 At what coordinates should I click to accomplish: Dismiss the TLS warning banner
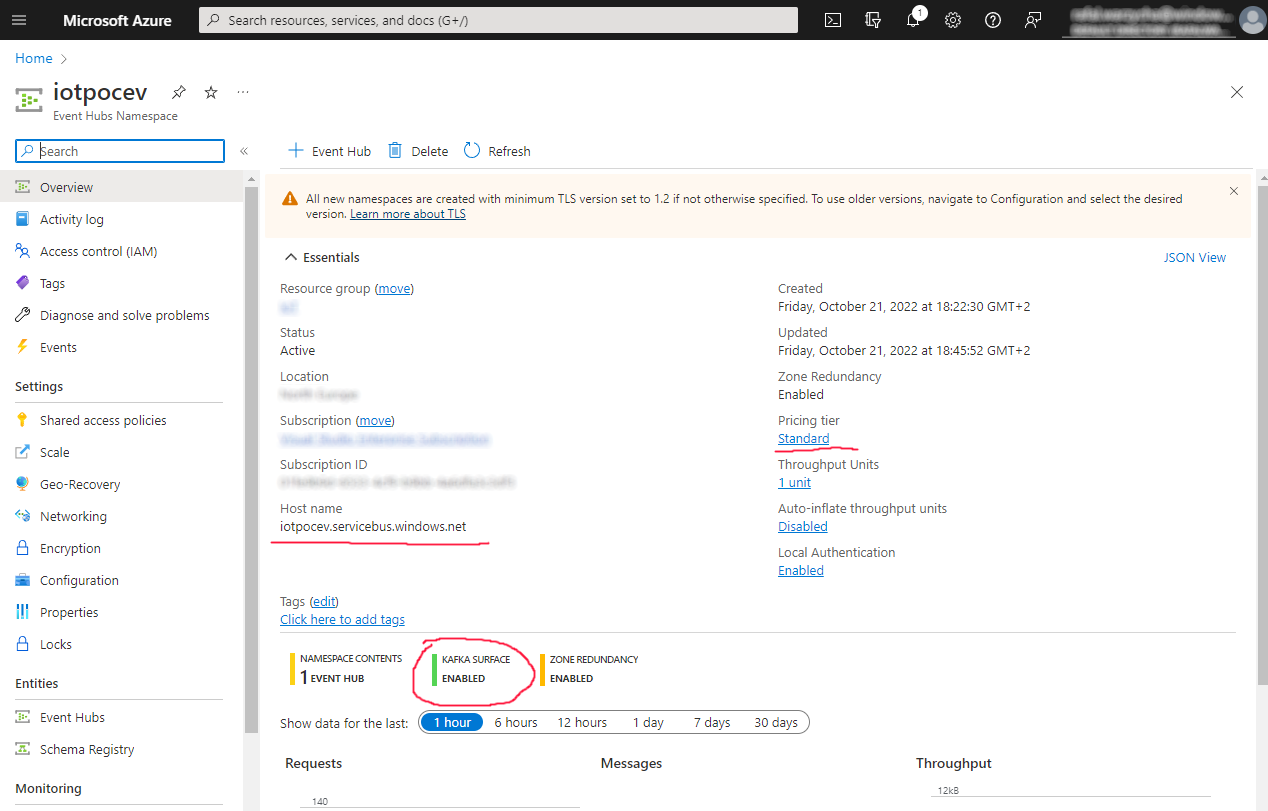[1233, 191]
